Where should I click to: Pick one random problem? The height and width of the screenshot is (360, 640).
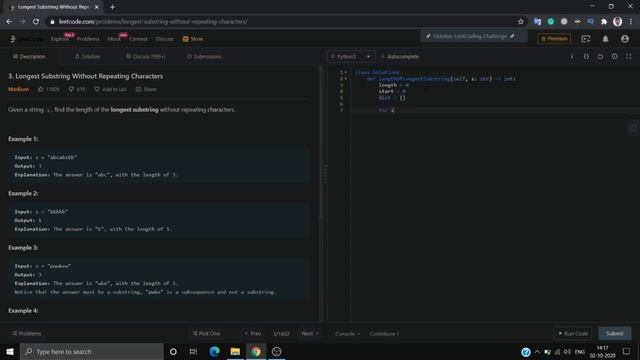(x=206, y=333)
